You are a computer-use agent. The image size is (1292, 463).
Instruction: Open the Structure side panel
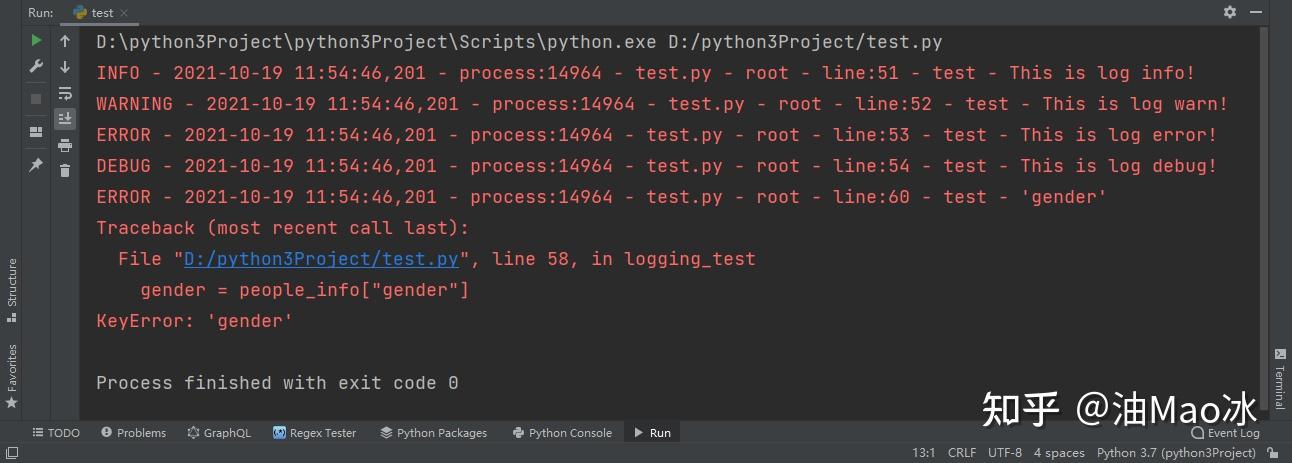point(12,290)
